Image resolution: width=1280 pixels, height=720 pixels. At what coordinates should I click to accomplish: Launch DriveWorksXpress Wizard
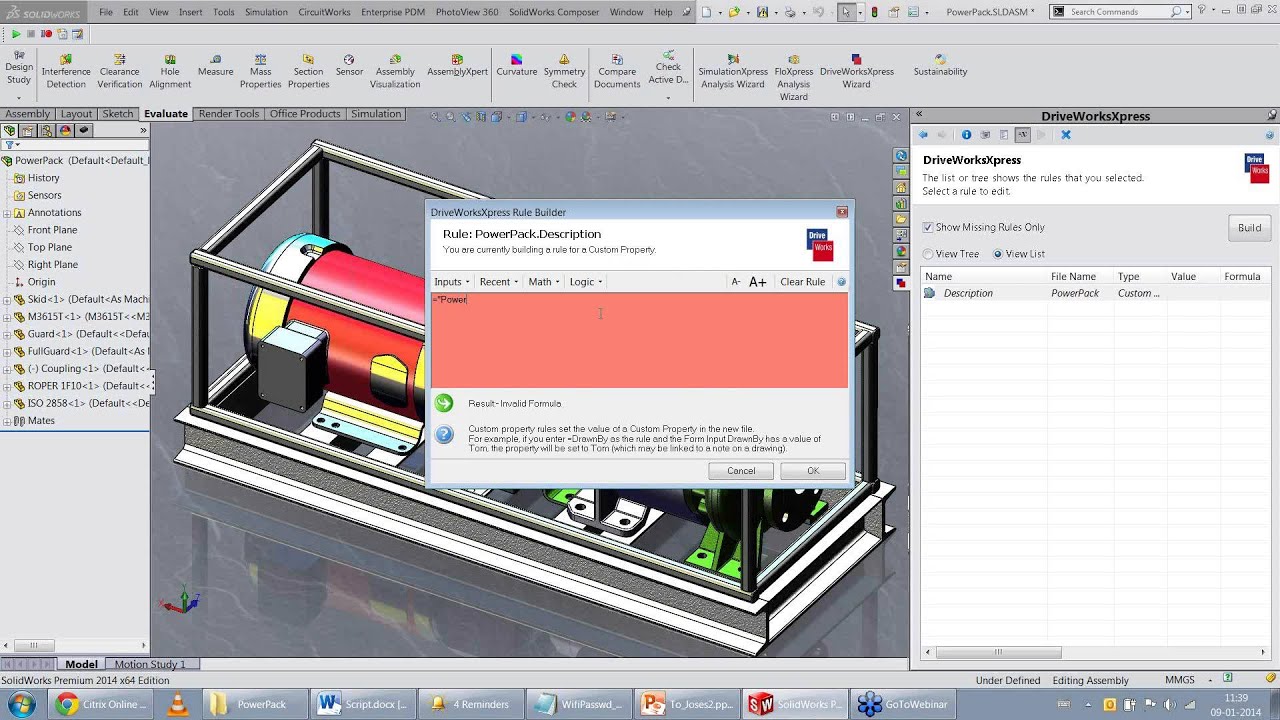click(x=856, y=71)
